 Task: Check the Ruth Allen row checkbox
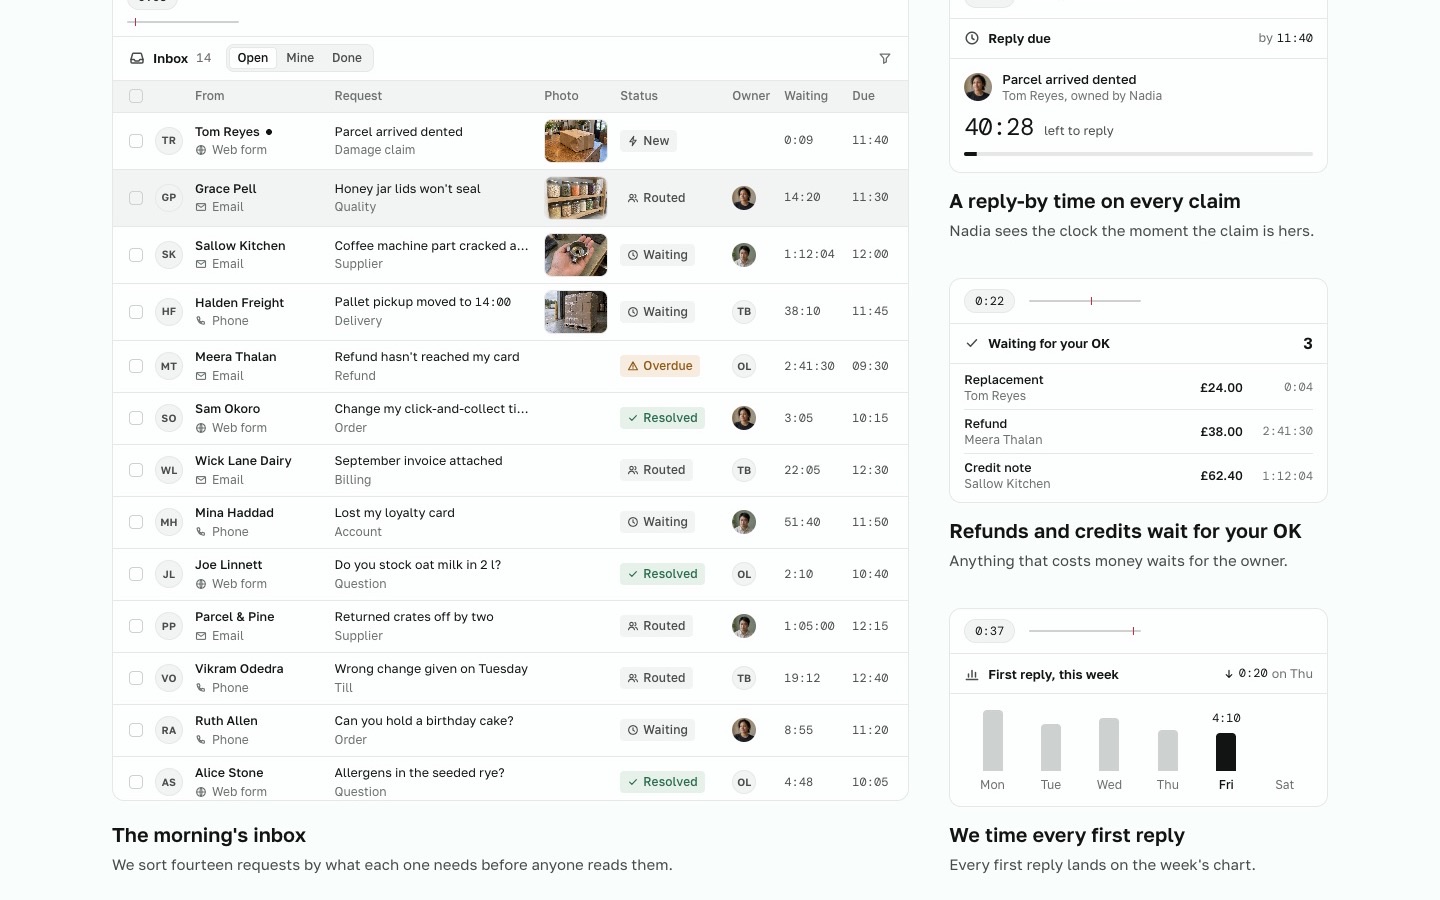[x=136, y=730]
